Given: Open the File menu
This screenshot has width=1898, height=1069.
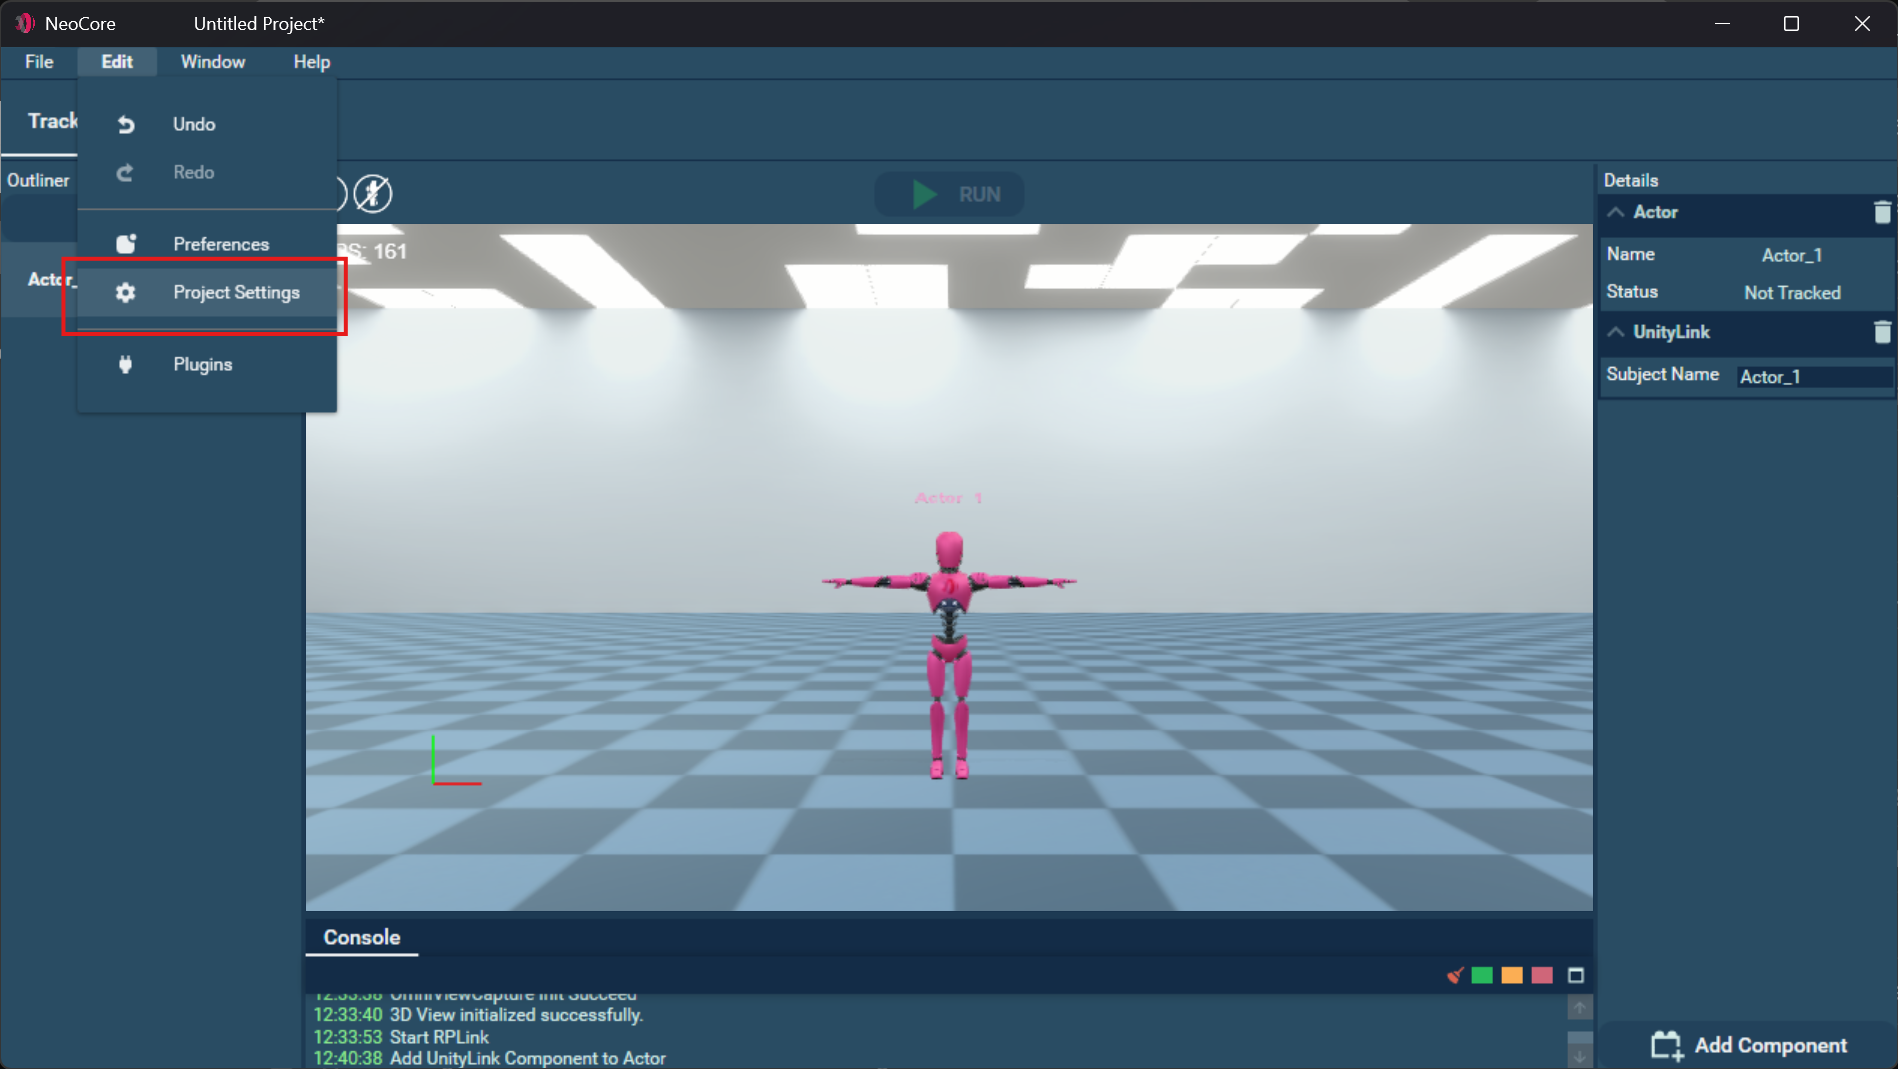Looking at the screenshot, I should tap(39, 62).
